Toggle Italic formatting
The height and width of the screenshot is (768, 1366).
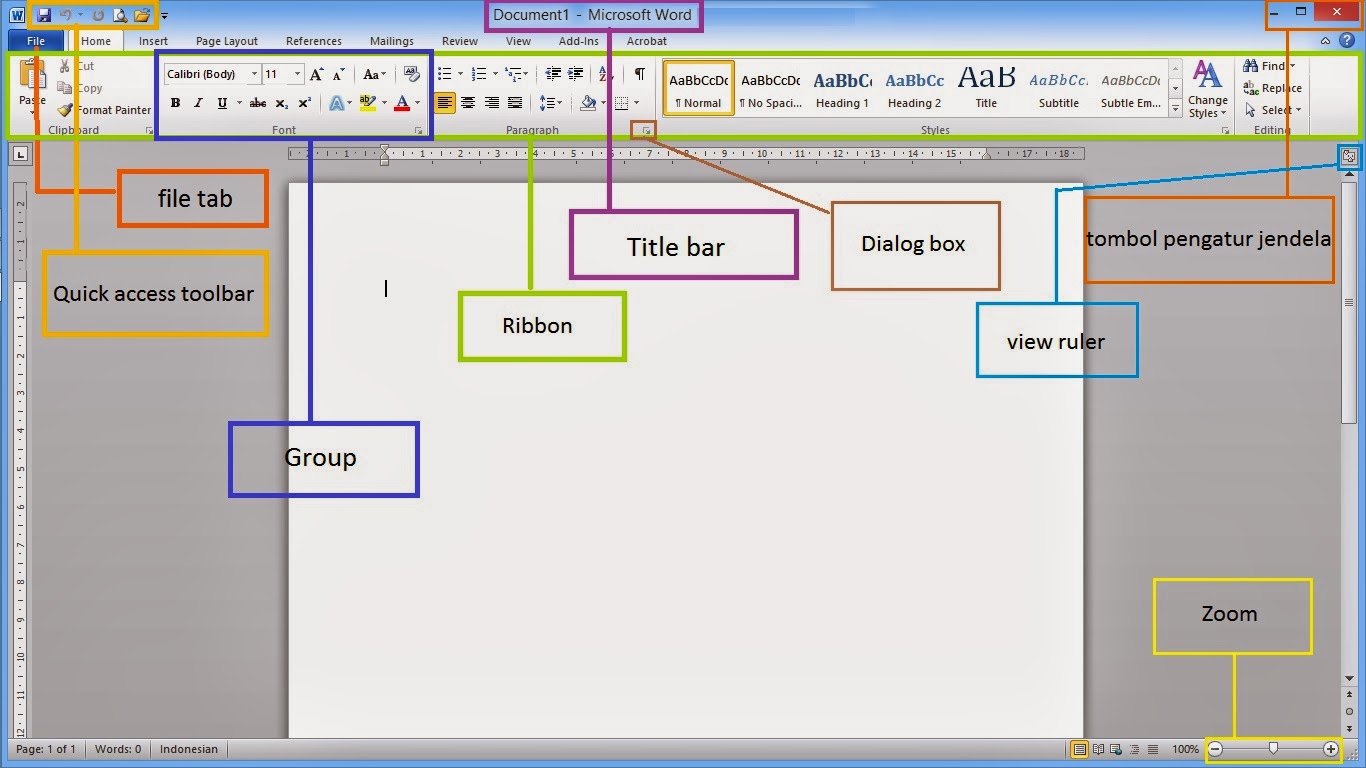coord(198,103)
